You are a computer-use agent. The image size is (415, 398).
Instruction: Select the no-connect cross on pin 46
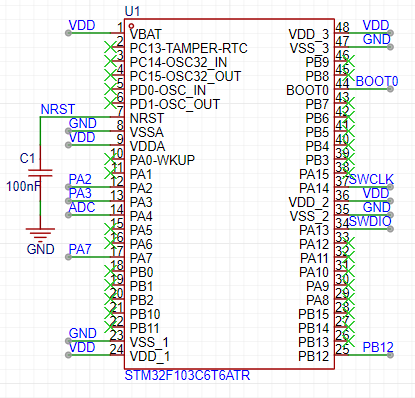[x=349, y=61]
